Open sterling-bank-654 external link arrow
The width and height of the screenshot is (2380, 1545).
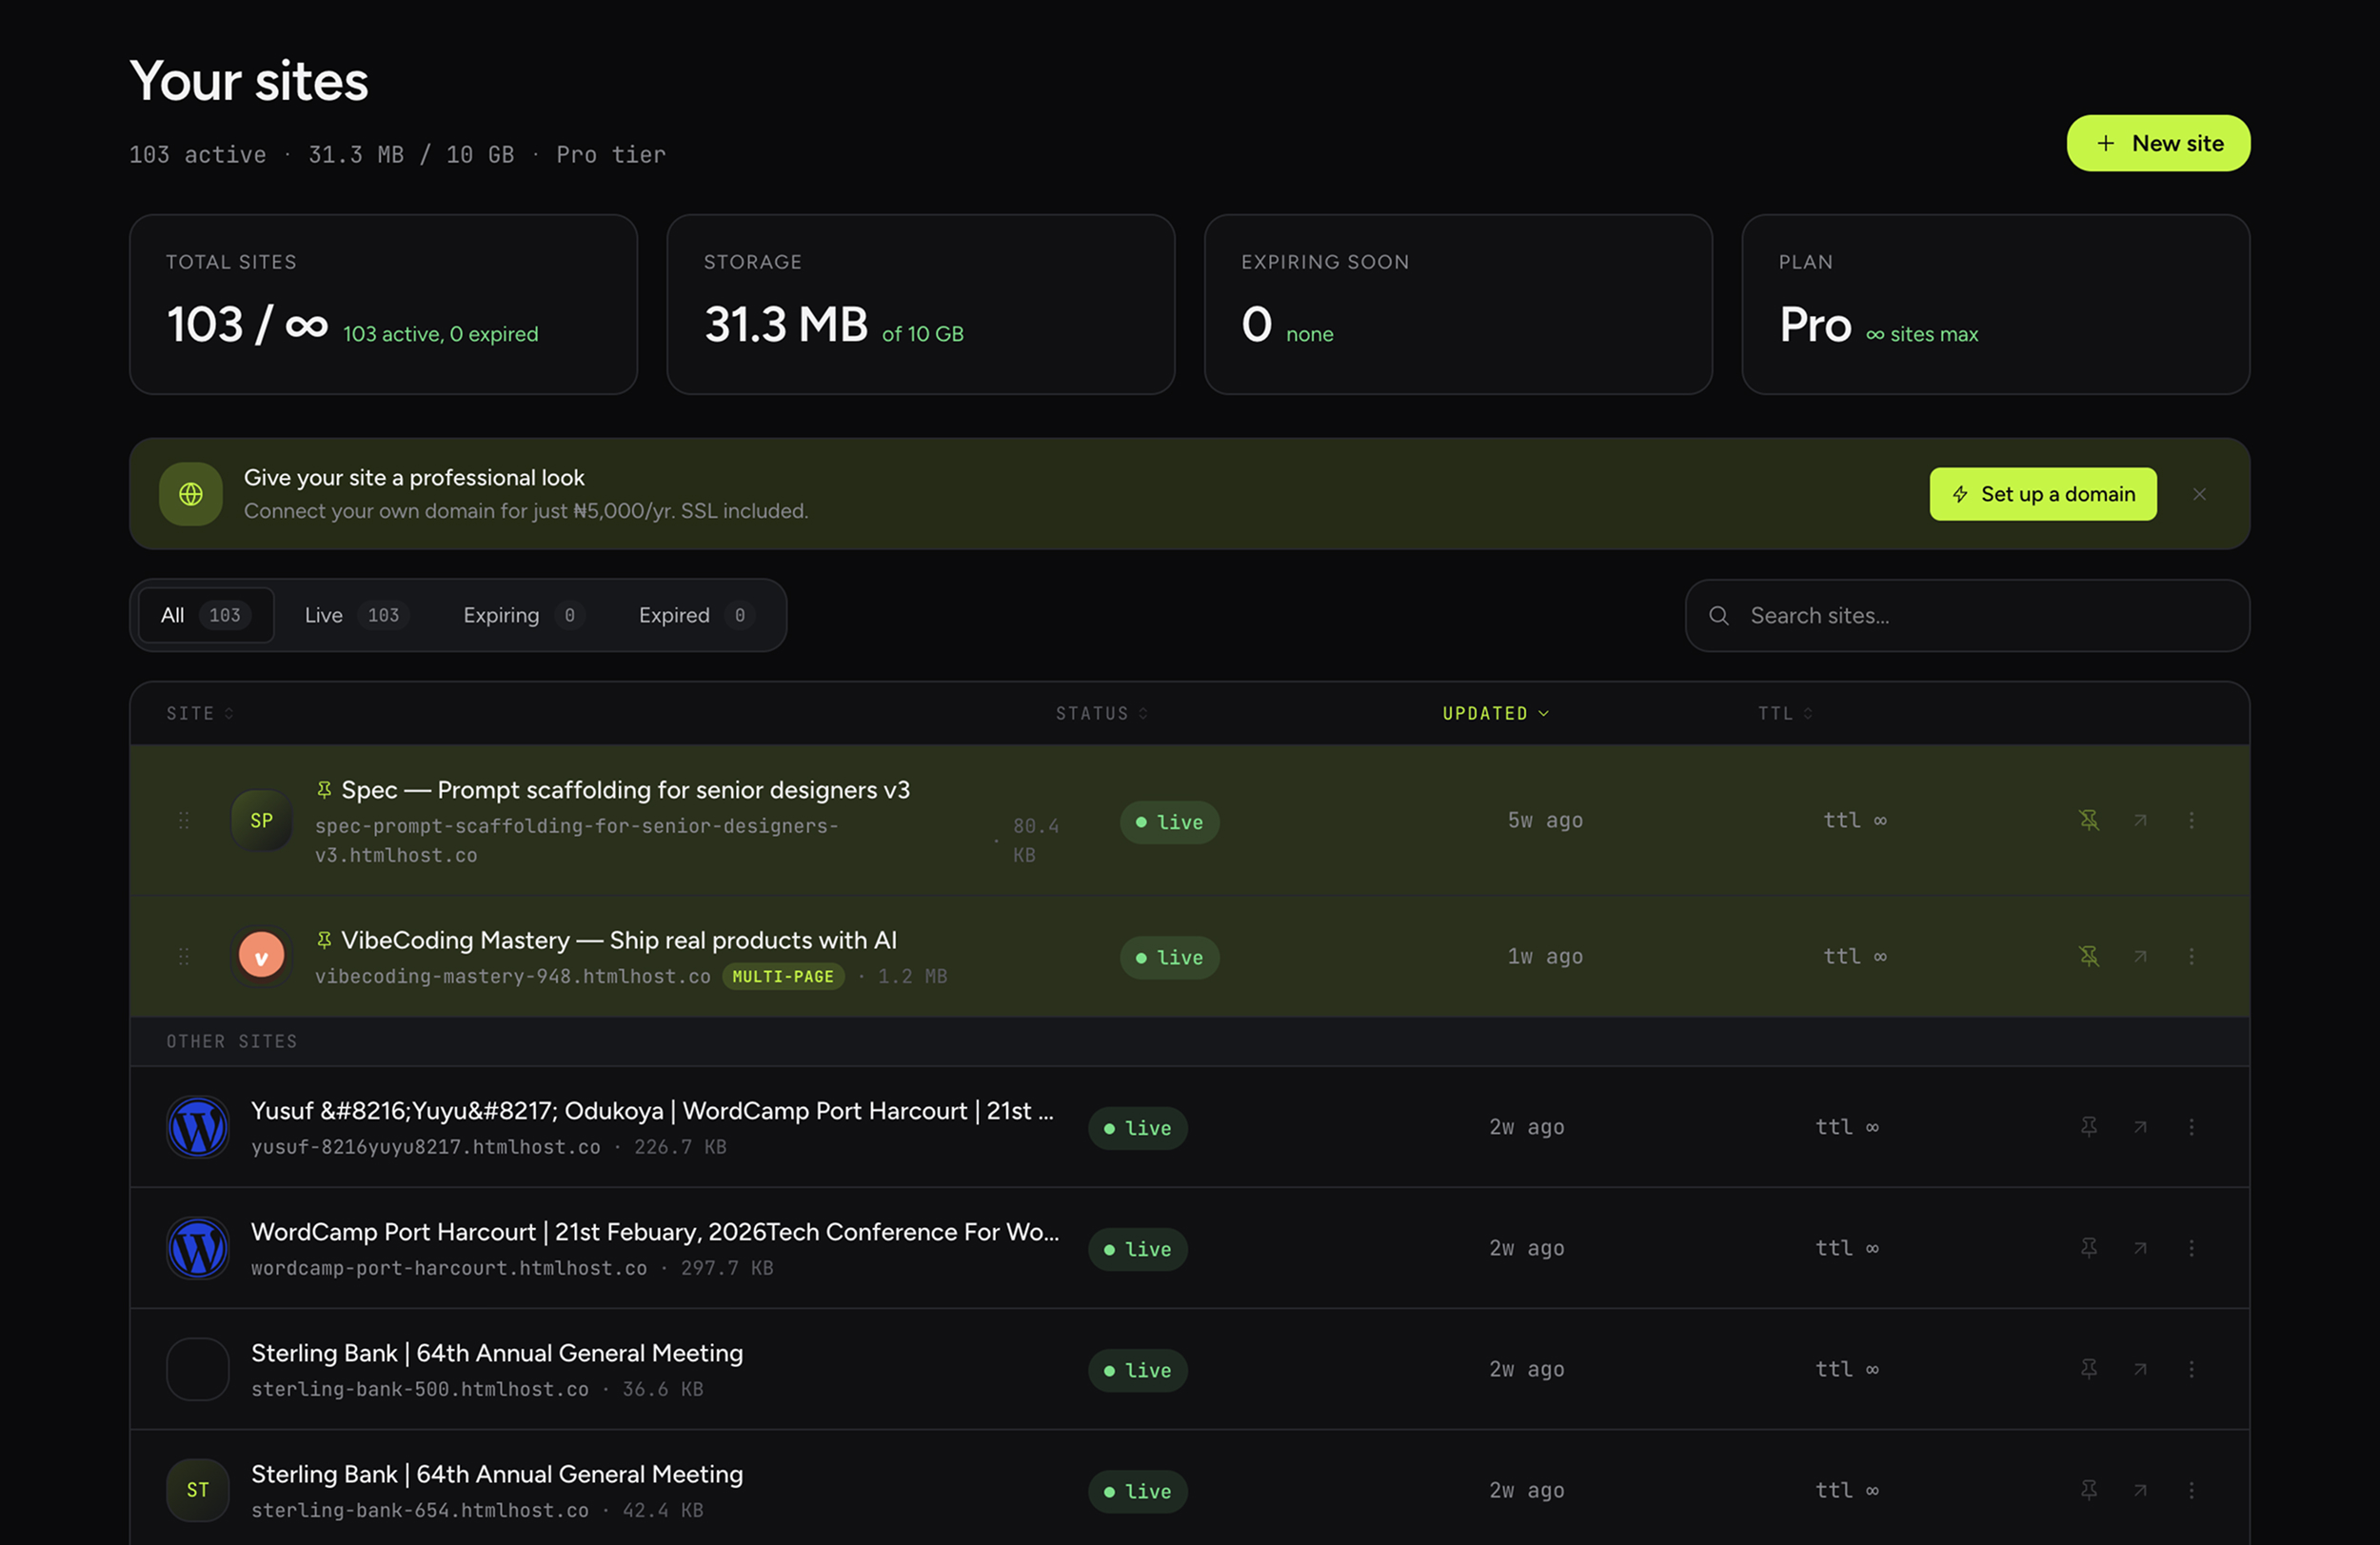point(2140,1490)
